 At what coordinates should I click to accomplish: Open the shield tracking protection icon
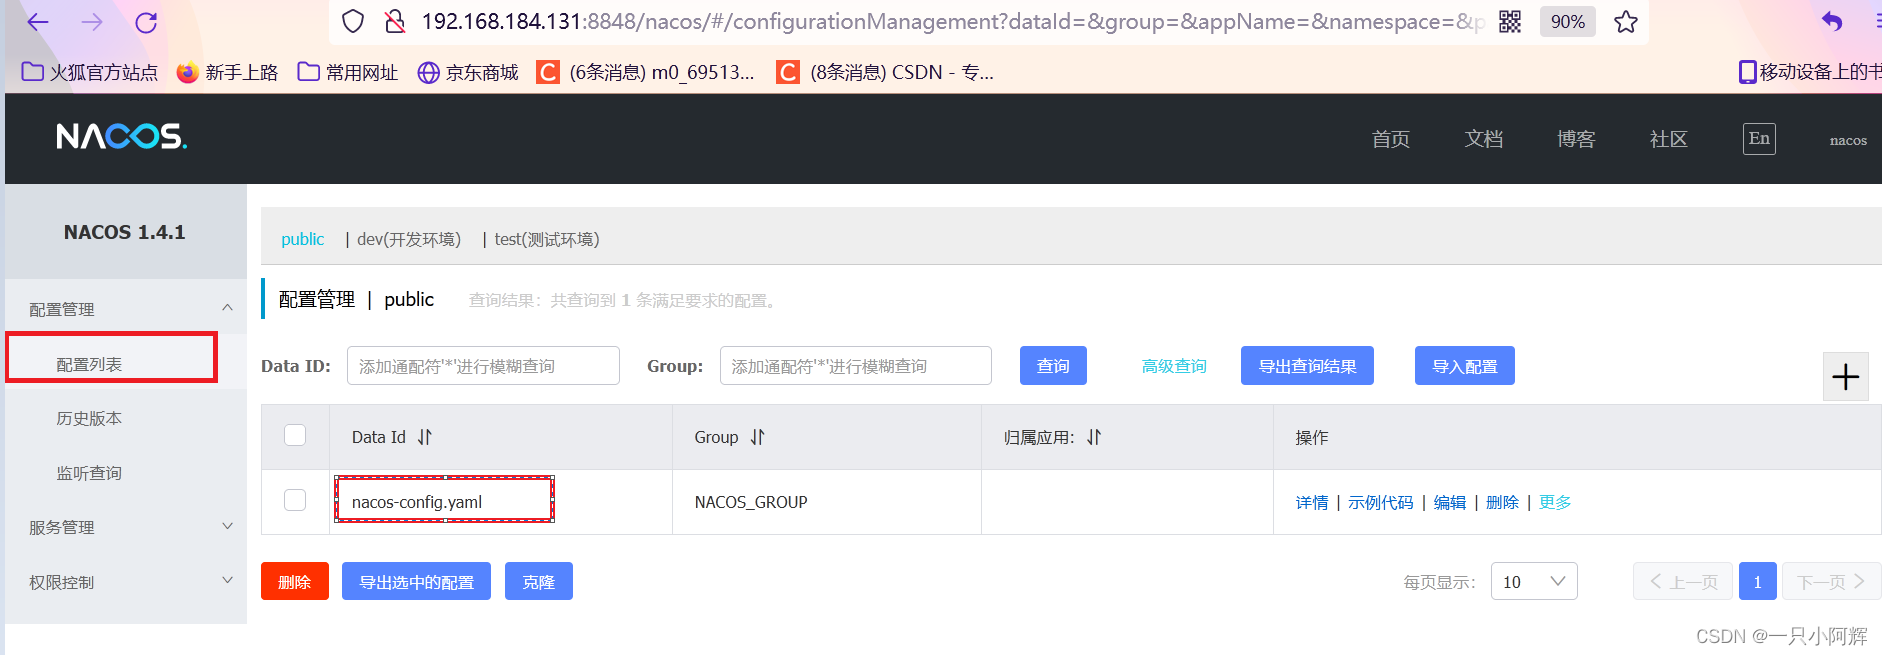[x=353, y=21]
